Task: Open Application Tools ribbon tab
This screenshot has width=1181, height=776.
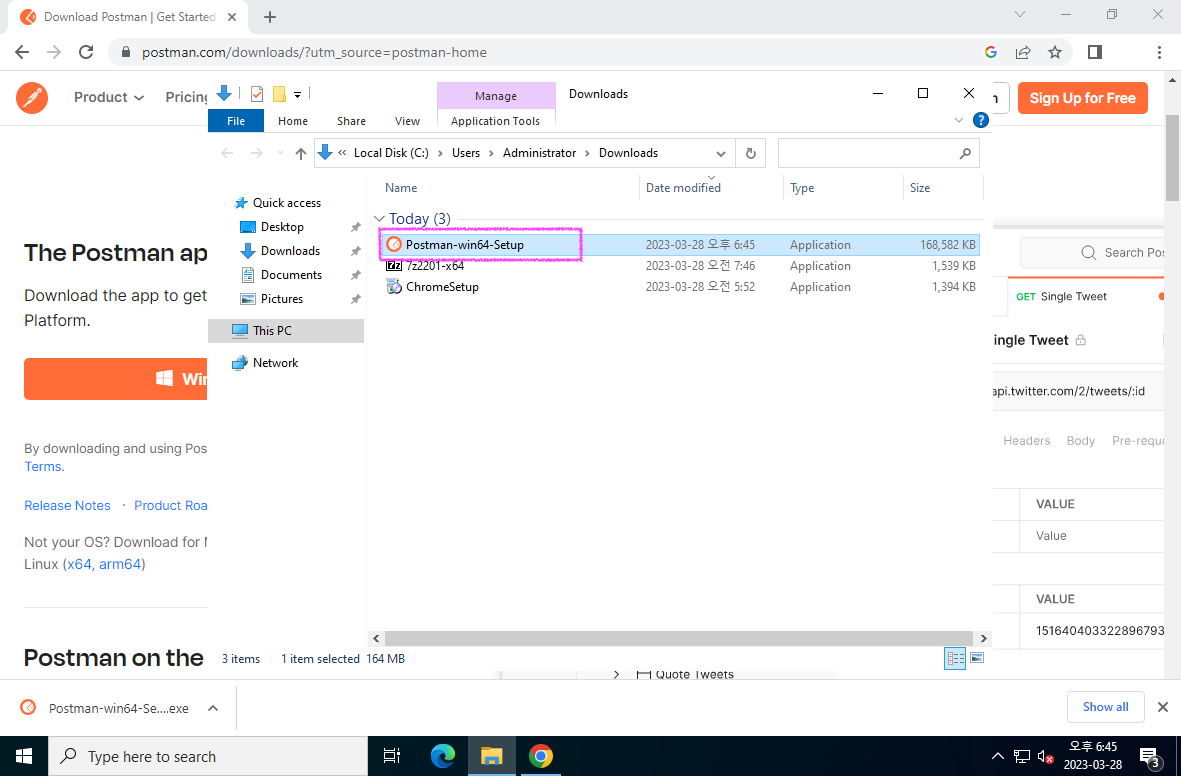Action: 496,121
